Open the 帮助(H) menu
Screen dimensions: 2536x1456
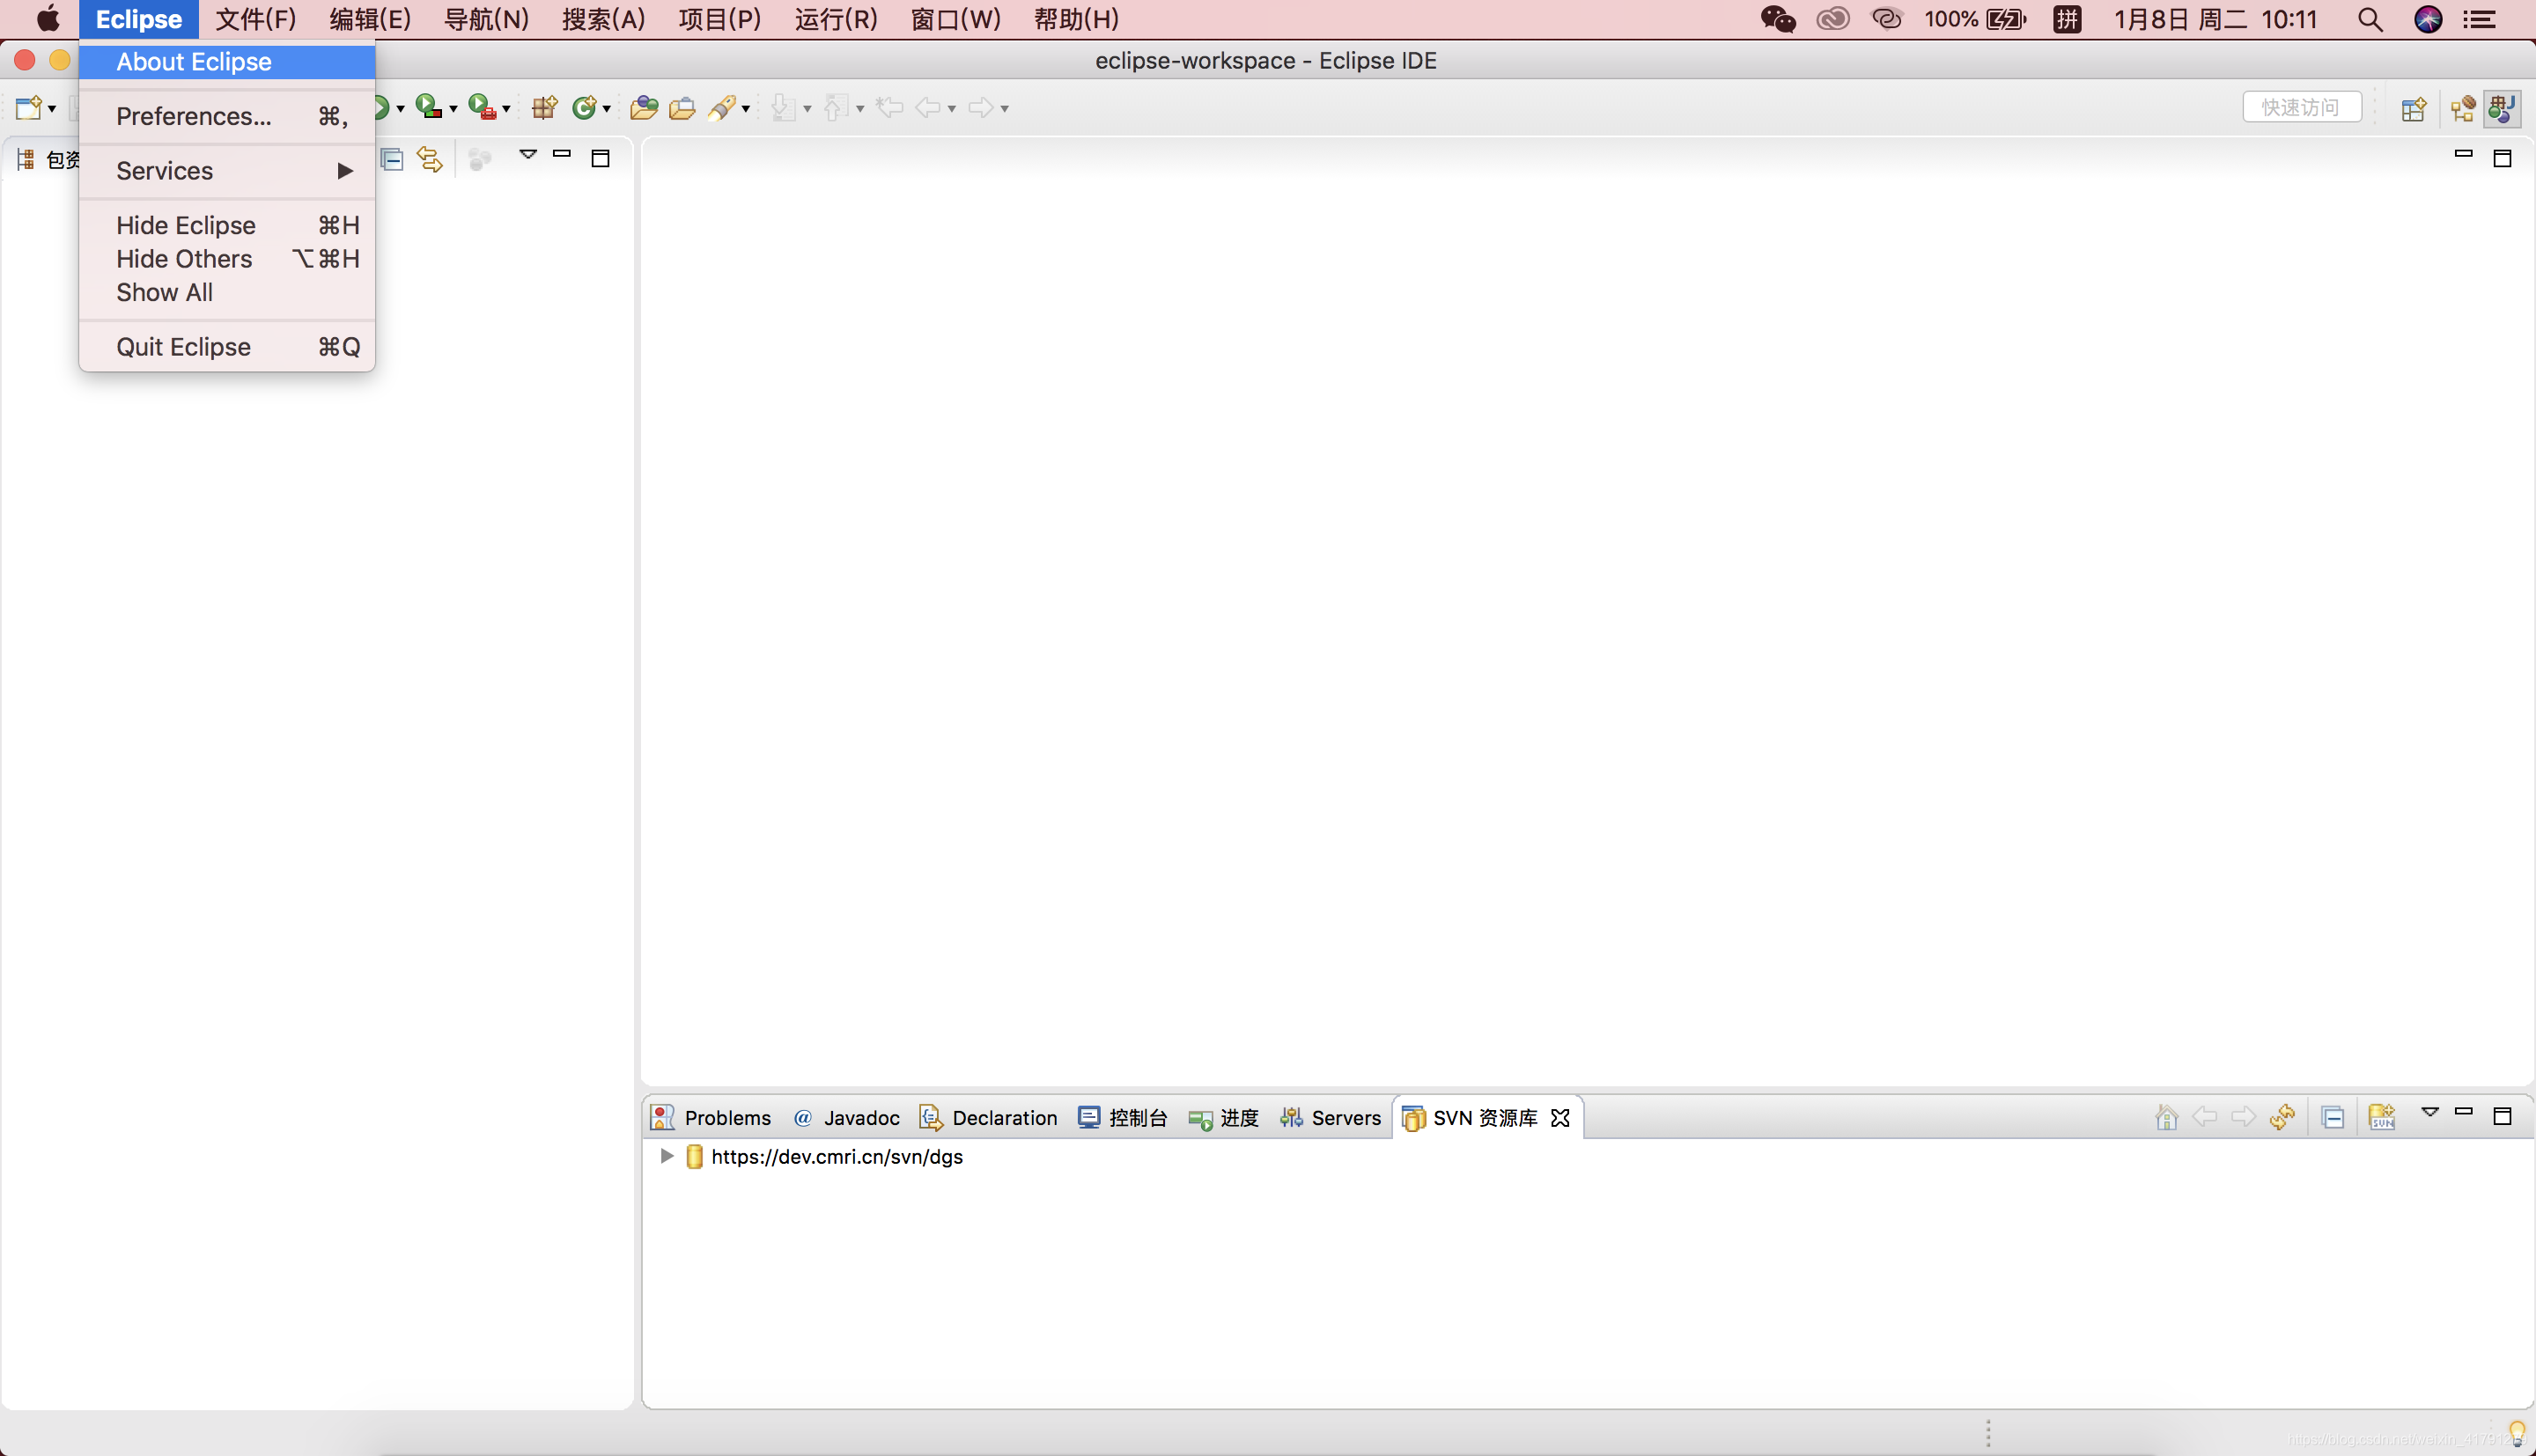point(1076,19)
